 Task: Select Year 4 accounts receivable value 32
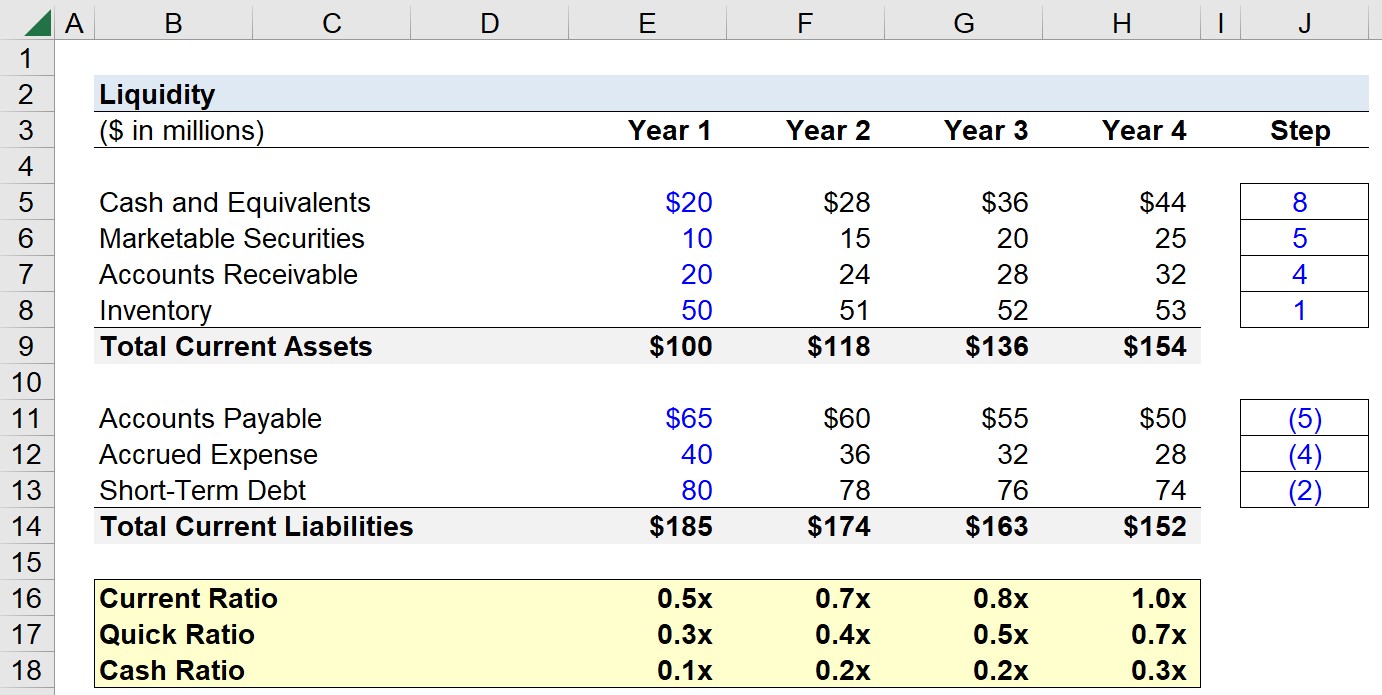pos(1171,275)
